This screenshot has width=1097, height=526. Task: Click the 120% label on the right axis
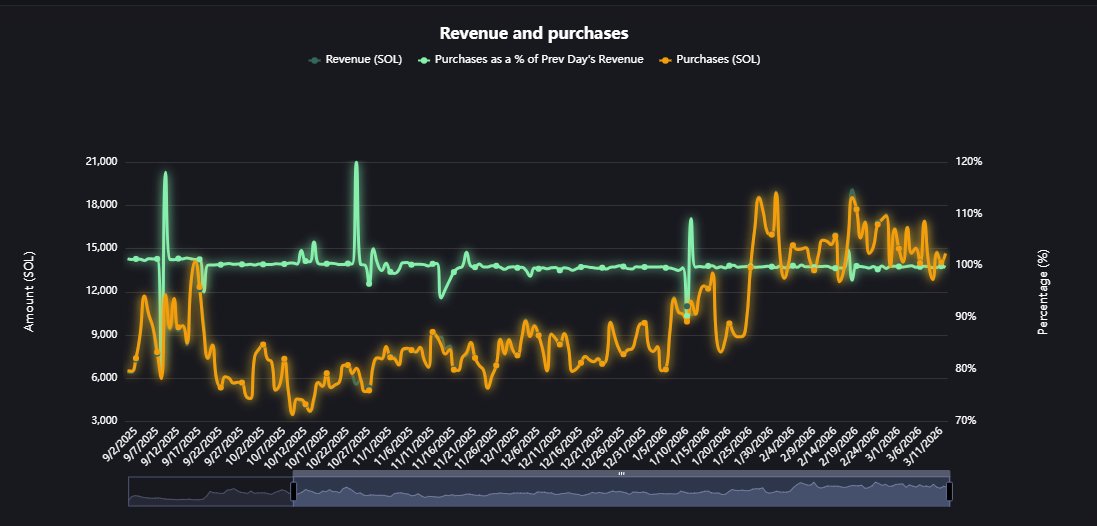coord(970,162)
